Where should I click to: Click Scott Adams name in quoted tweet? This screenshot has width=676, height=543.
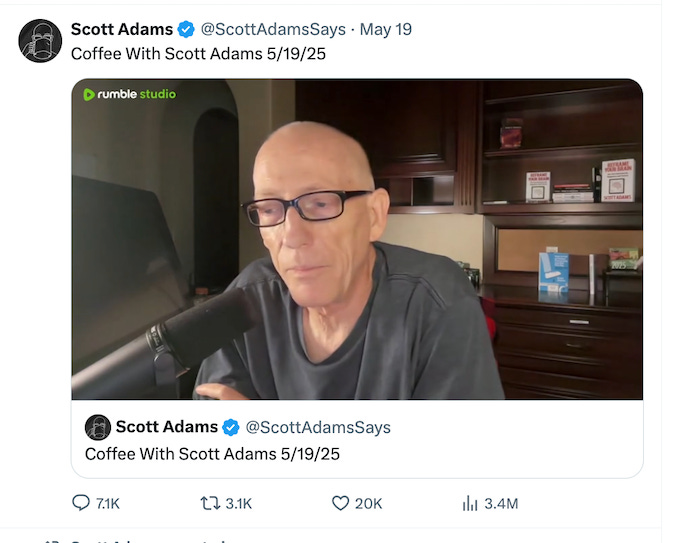point(167,427)
